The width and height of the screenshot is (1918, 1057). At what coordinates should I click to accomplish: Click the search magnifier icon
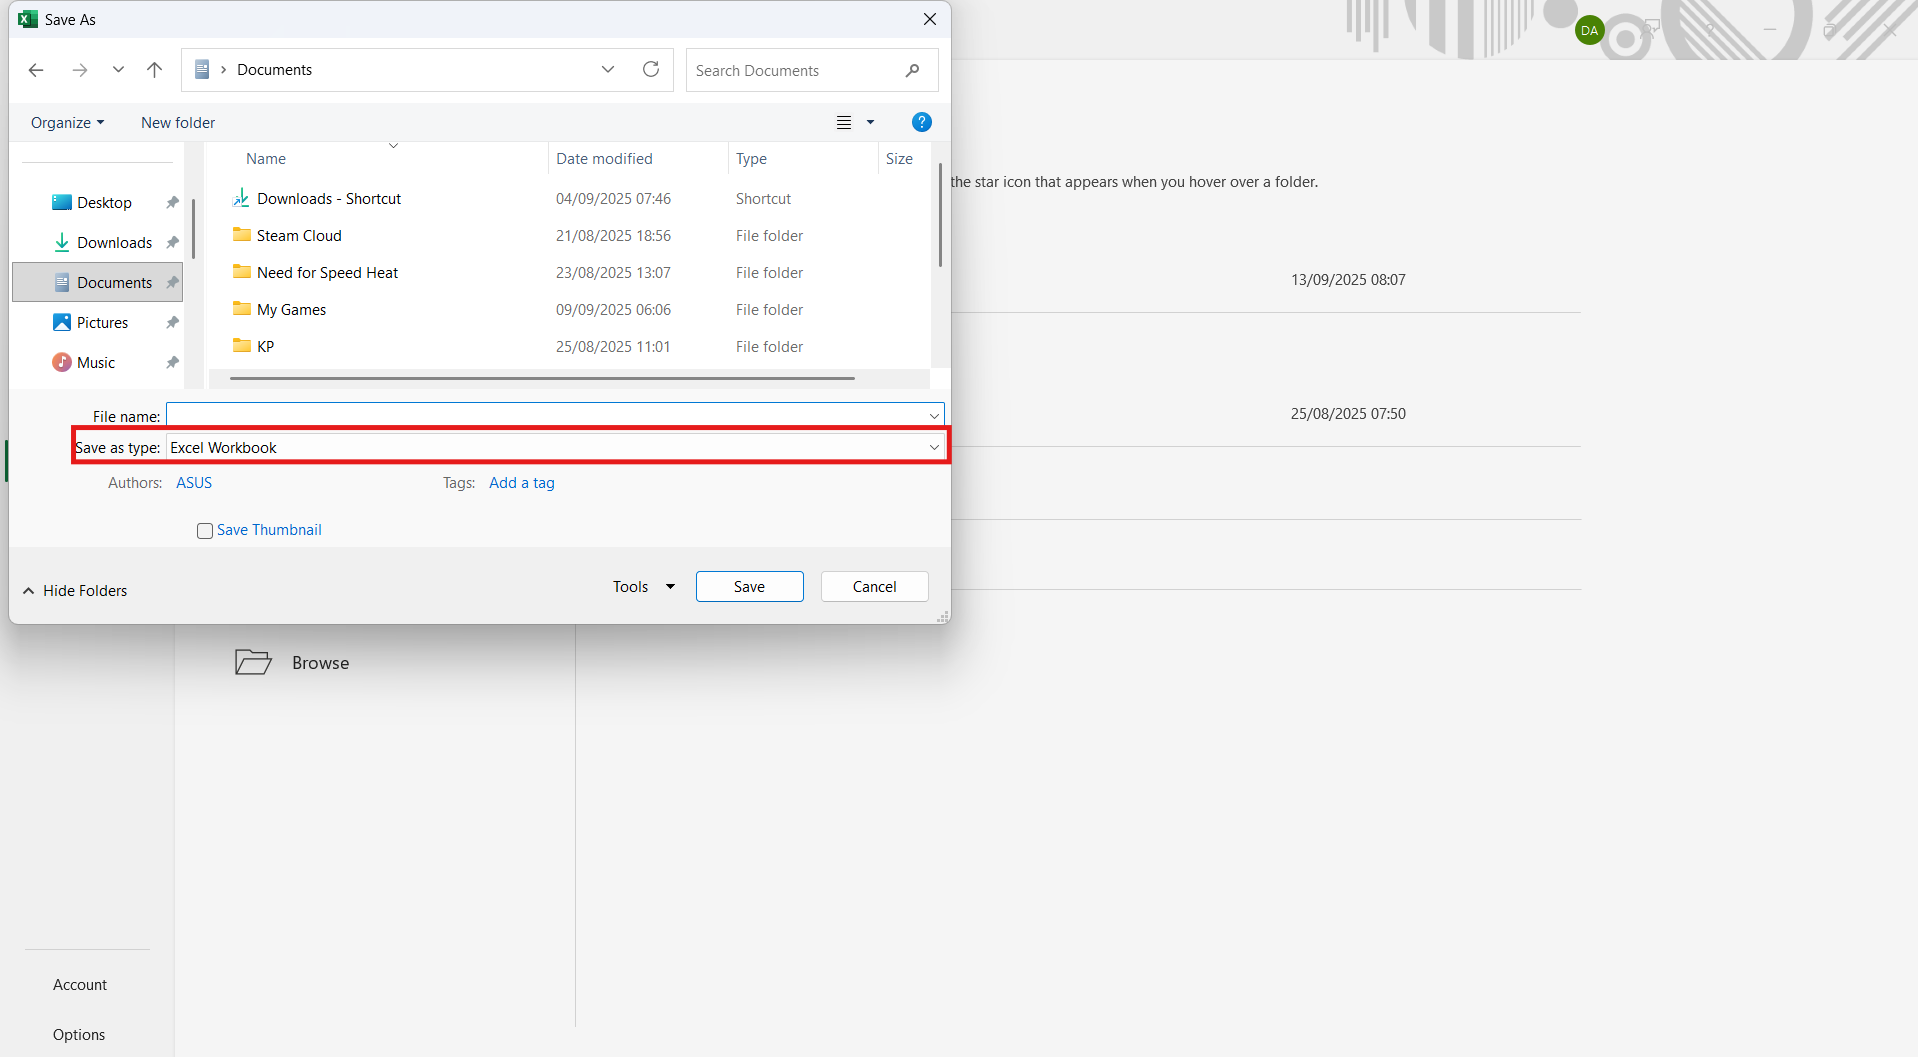912,70
